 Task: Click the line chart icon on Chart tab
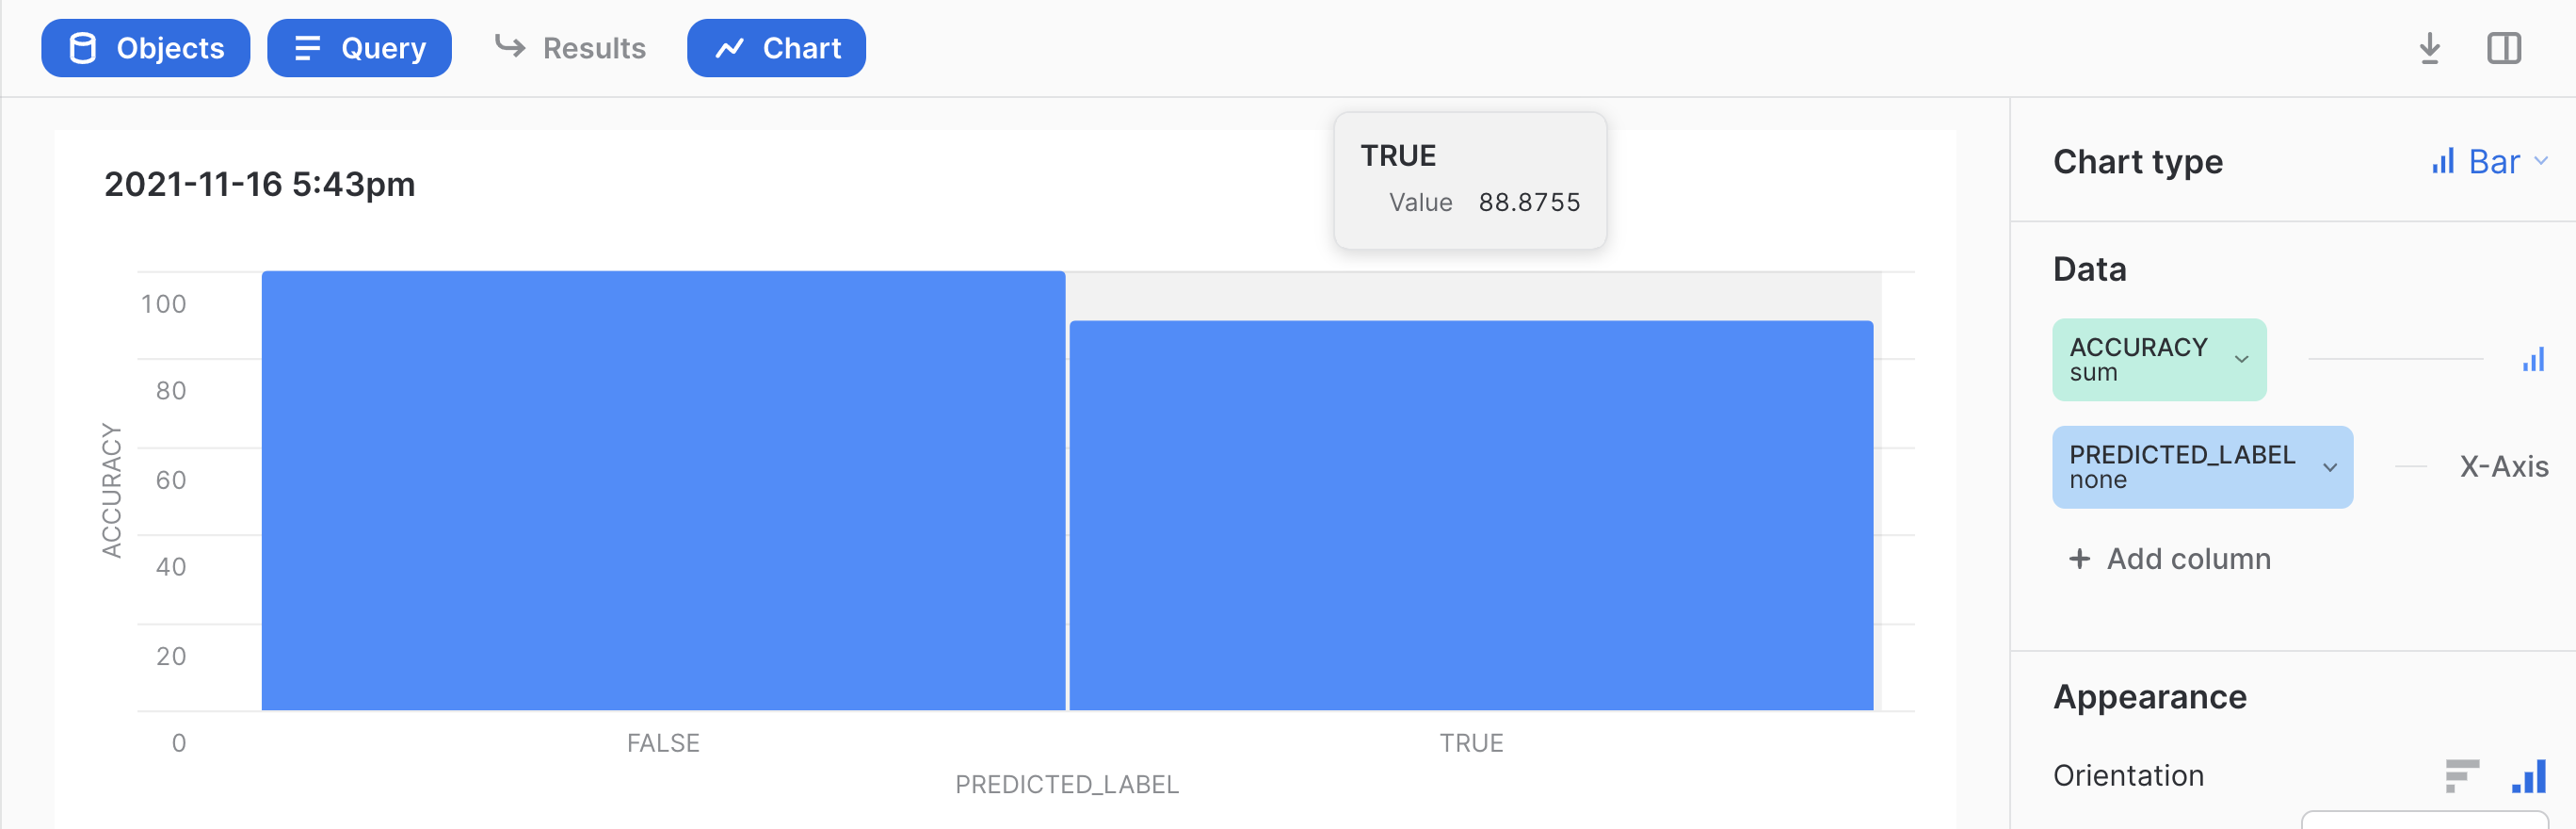pyautogui.click(x=730, y=48)
